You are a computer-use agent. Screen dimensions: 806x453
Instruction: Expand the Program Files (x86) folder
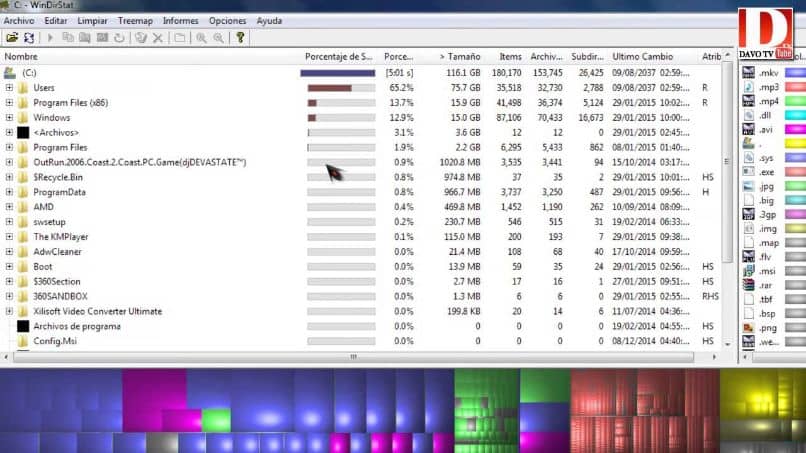[x=9, y=103]
